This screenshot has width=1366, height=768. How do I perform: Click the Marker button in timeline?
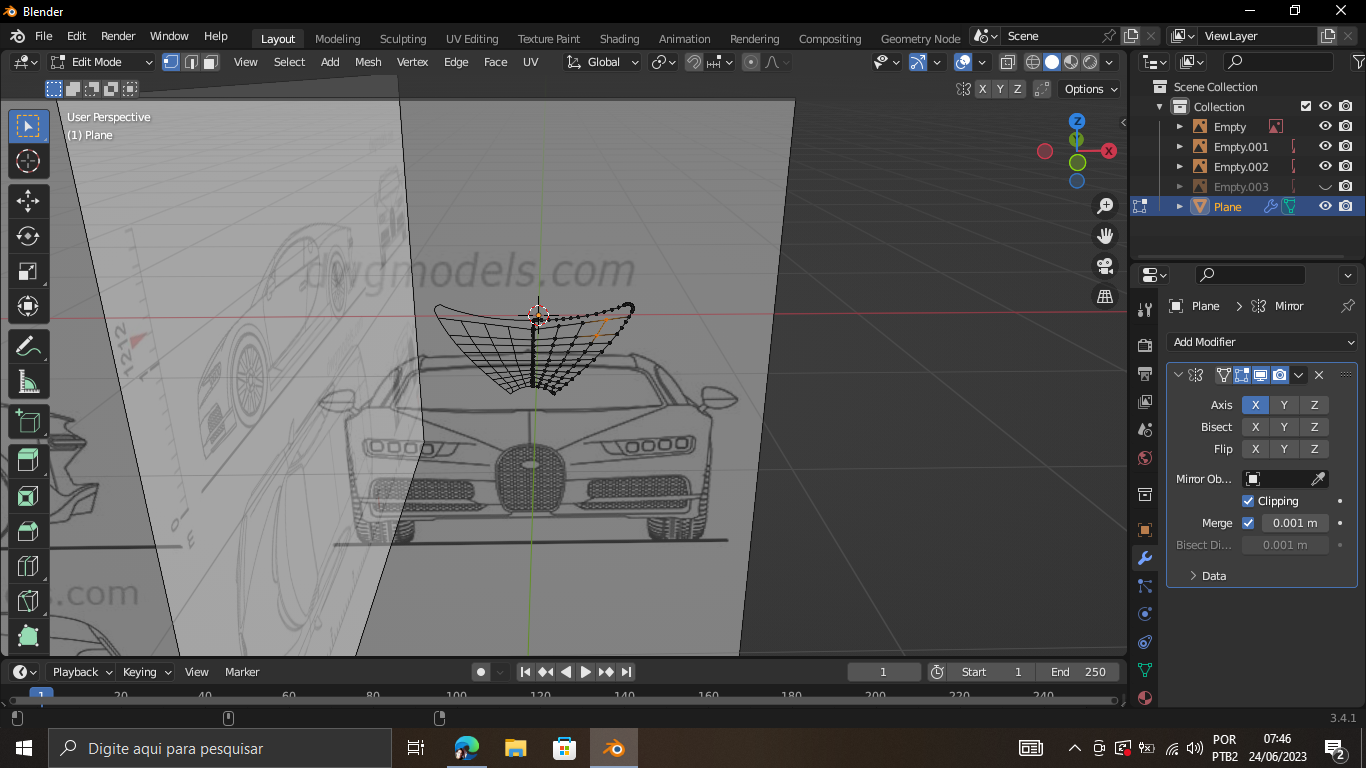click(x=242, y=672)
